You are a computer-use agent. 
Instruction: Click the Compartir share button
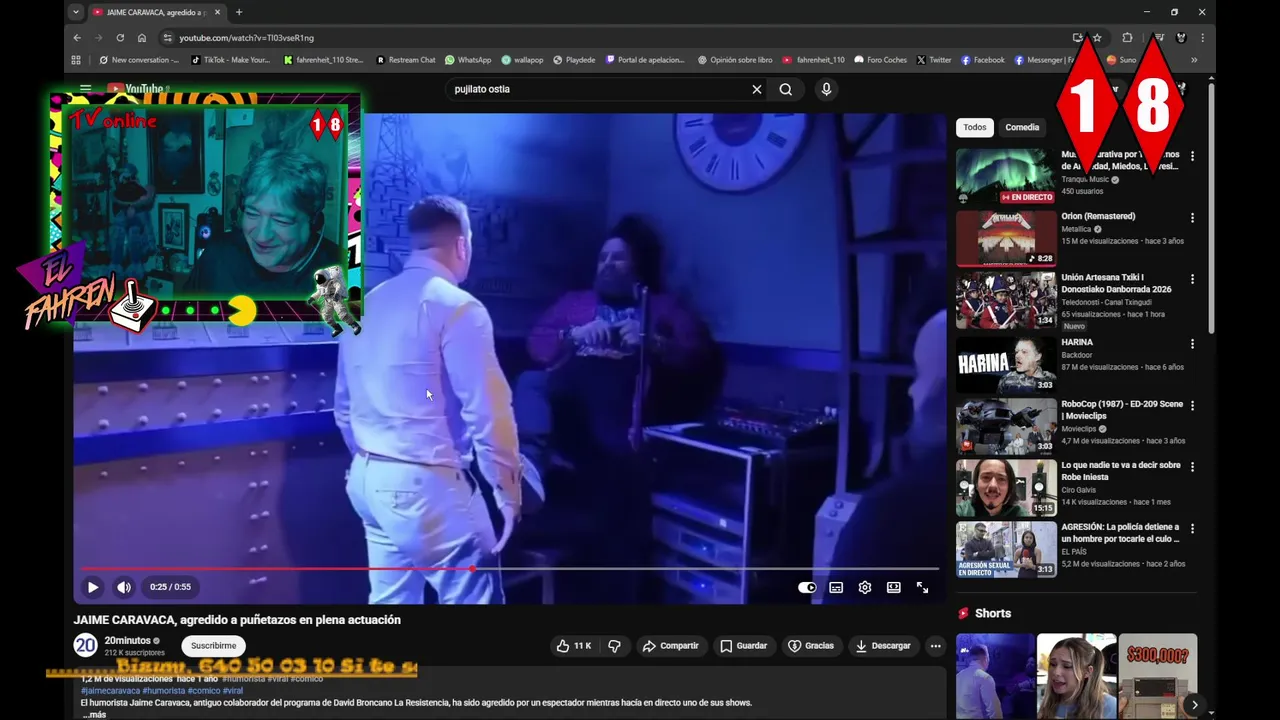(671, 646)
